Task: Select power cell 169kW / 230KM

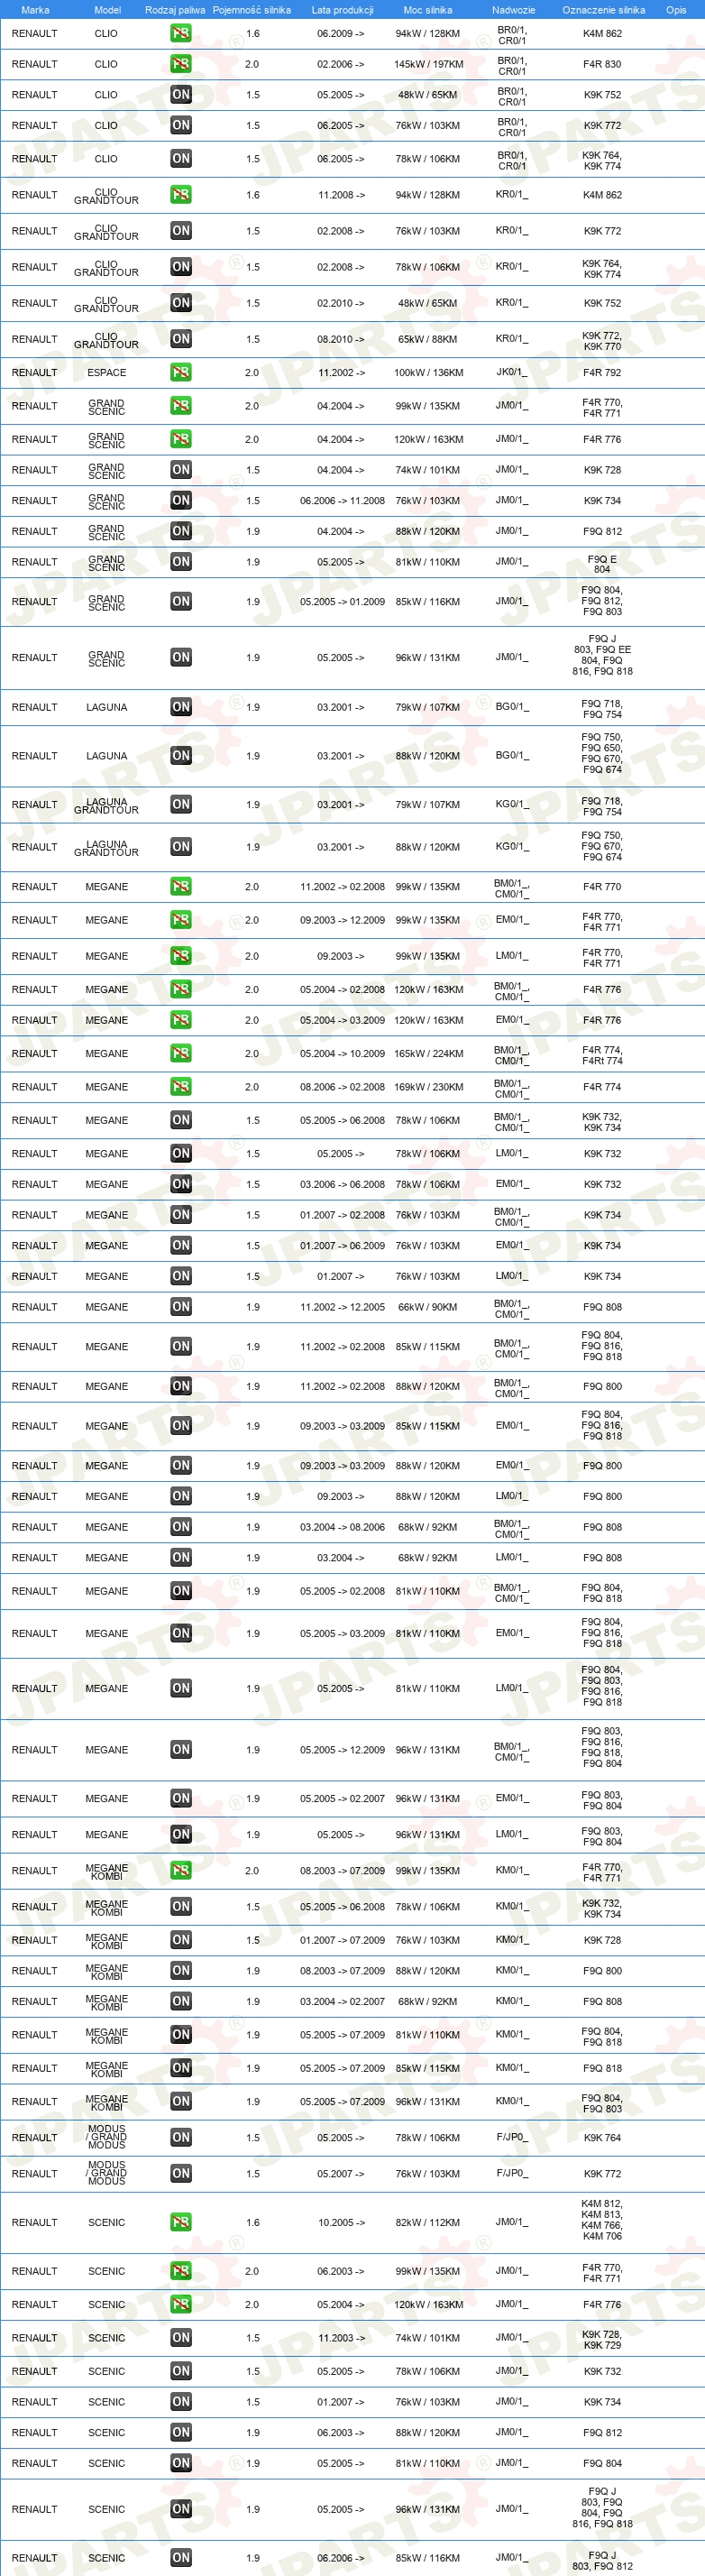Action: point(428,1087)
